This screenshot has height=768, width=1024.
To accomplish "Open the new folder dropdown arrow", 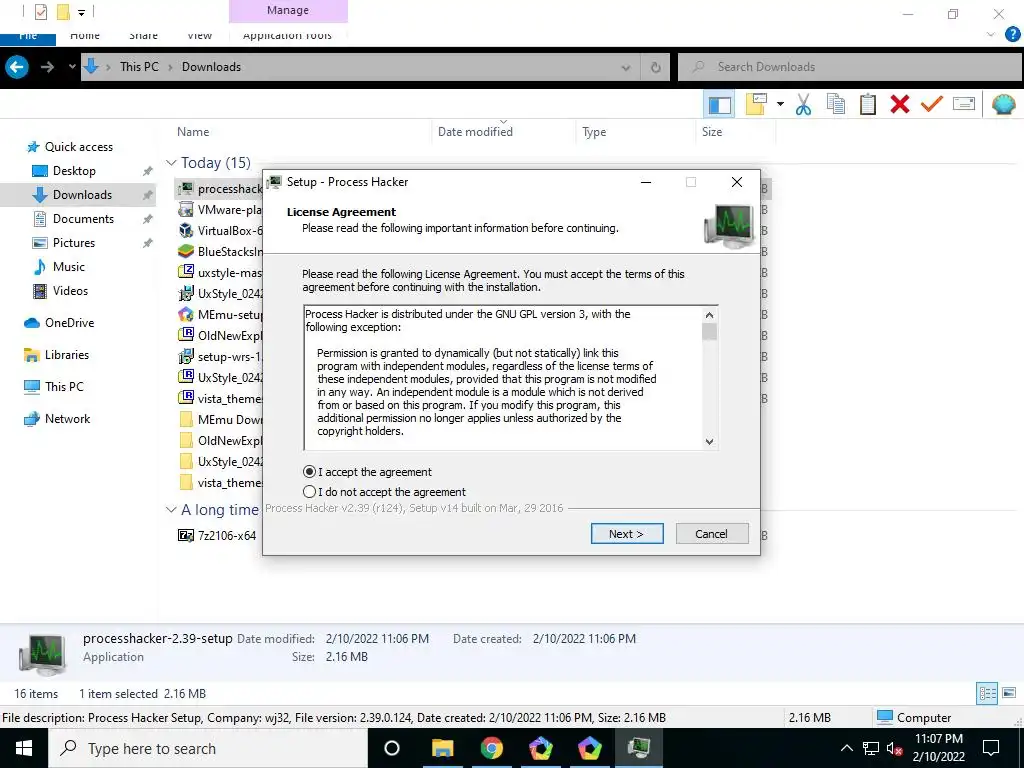I will tap(780, 104).
